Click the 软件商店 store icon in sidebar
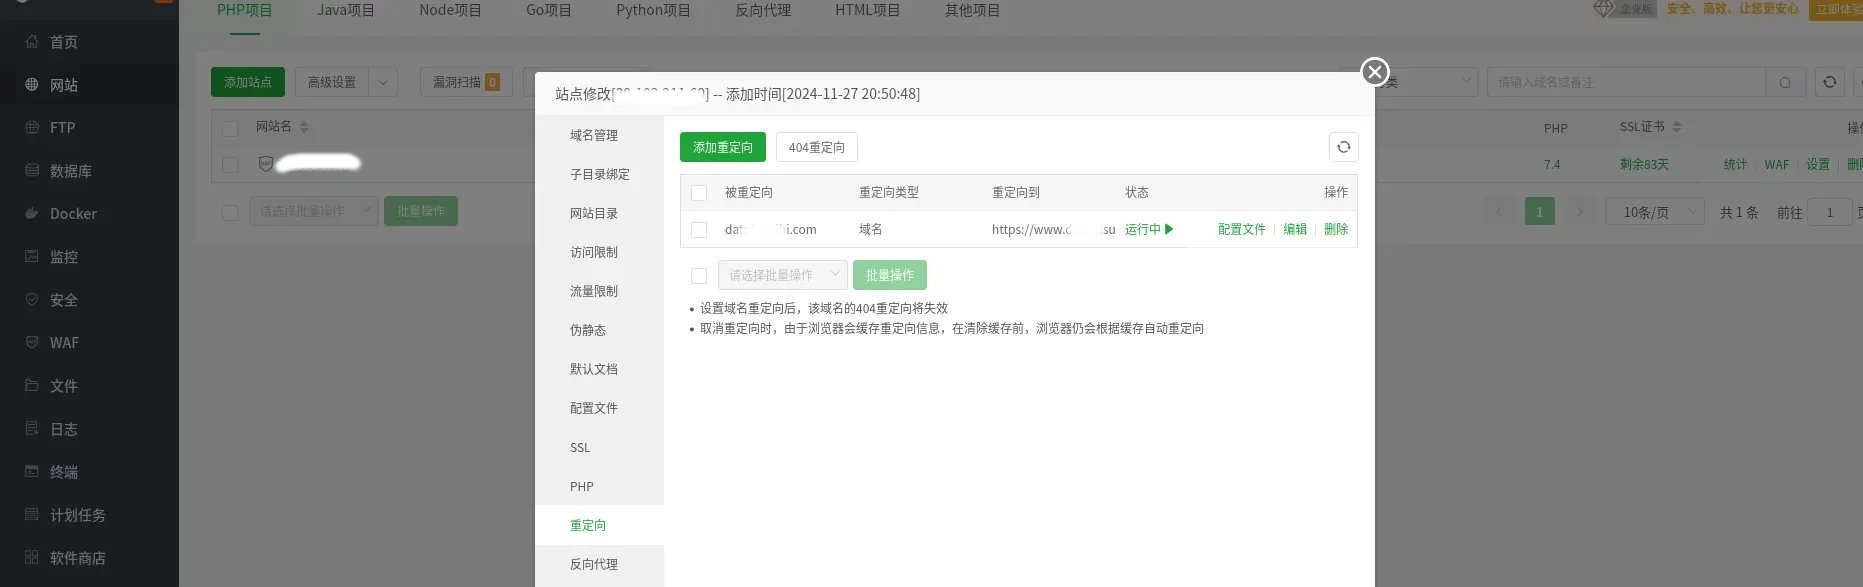This screenshot has width=1863, height=587. coord(32,558)
